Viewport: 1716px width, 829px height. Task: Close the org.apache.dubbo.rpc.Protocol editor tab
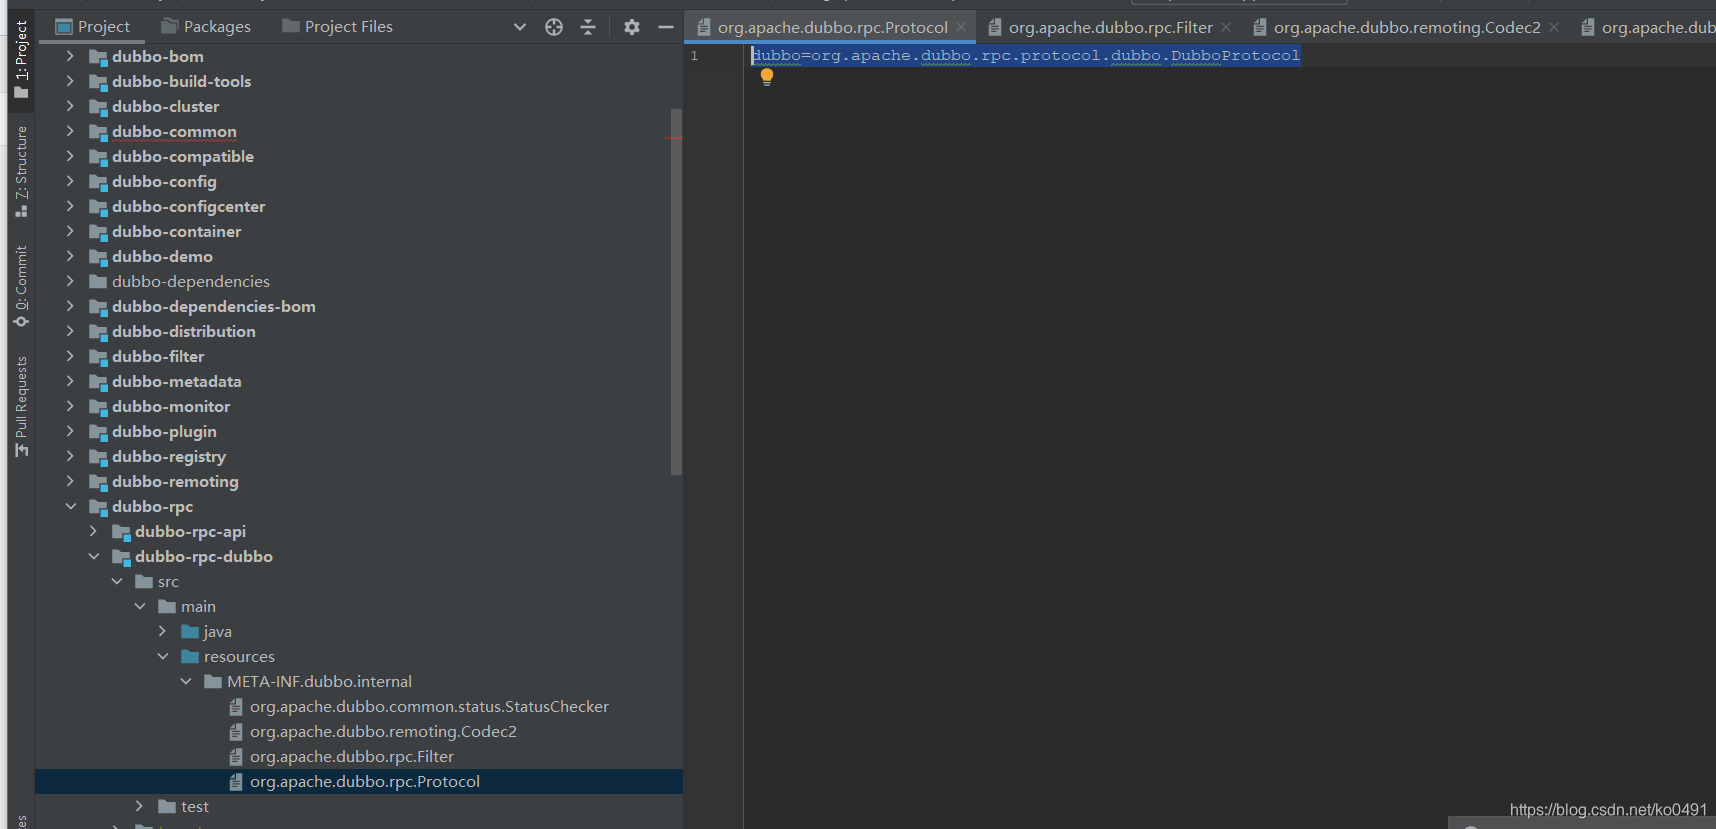point(961,27)
